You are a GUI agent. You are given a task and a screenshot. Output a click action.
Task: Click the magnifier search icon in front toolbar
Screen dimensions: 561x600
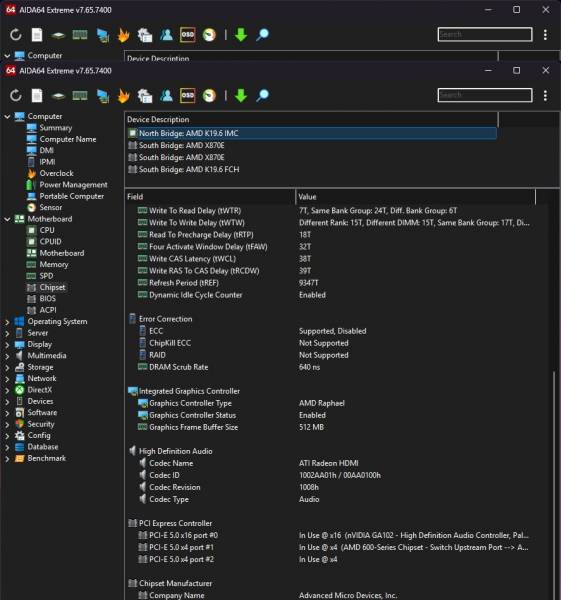point(263,96)
